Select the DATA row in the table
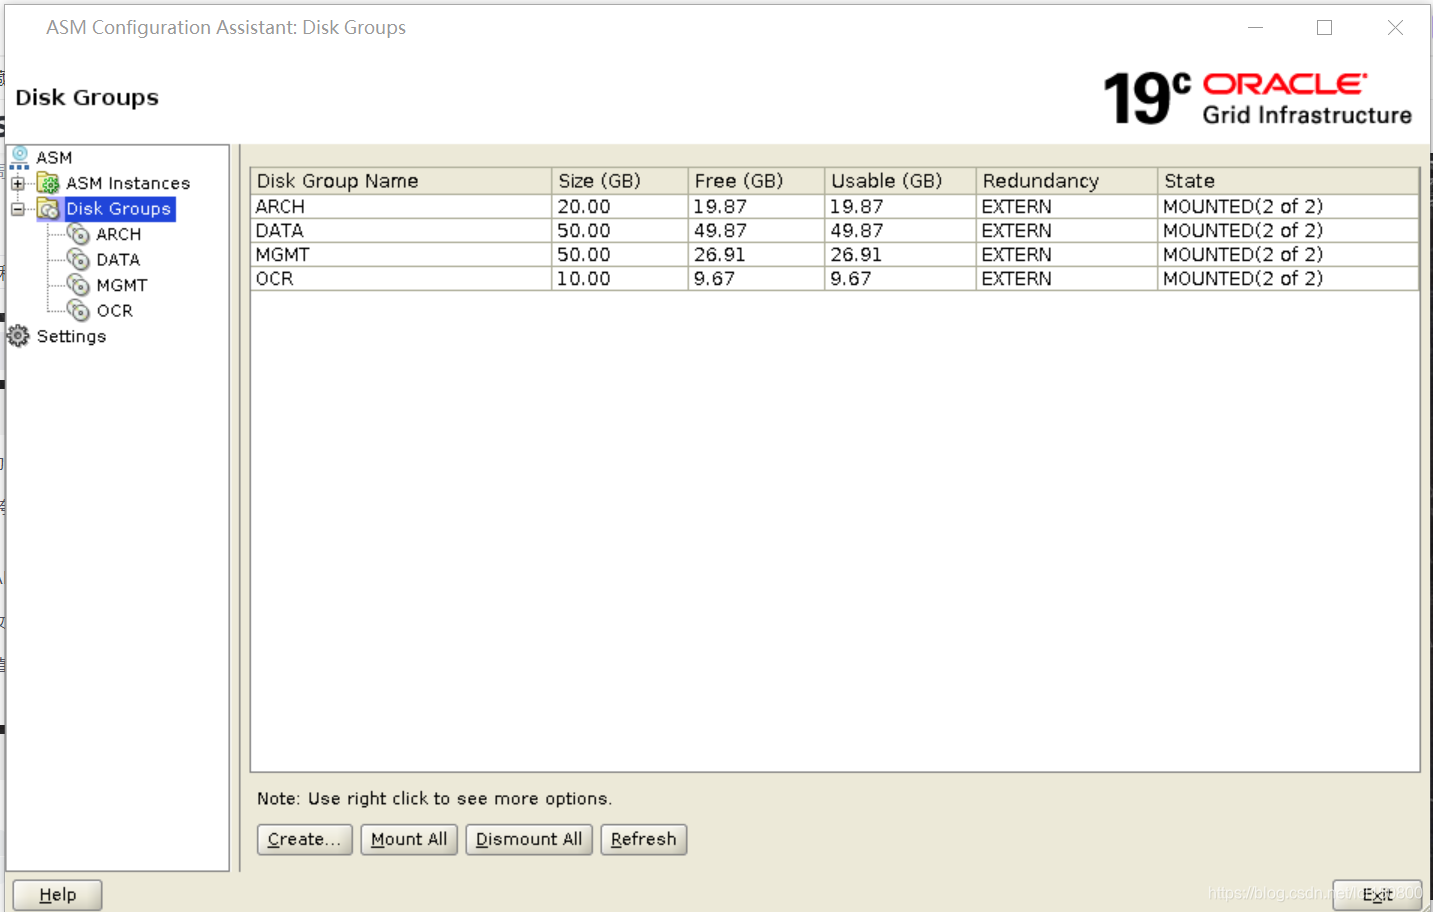The width and height of the screenshot is (1433, 912). (834, 230)
